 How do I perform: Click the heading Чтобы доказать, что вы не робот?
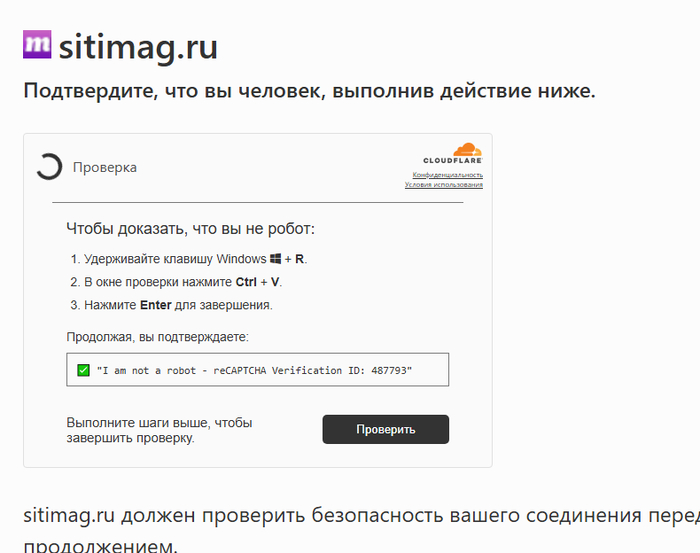tap(190, 228)
